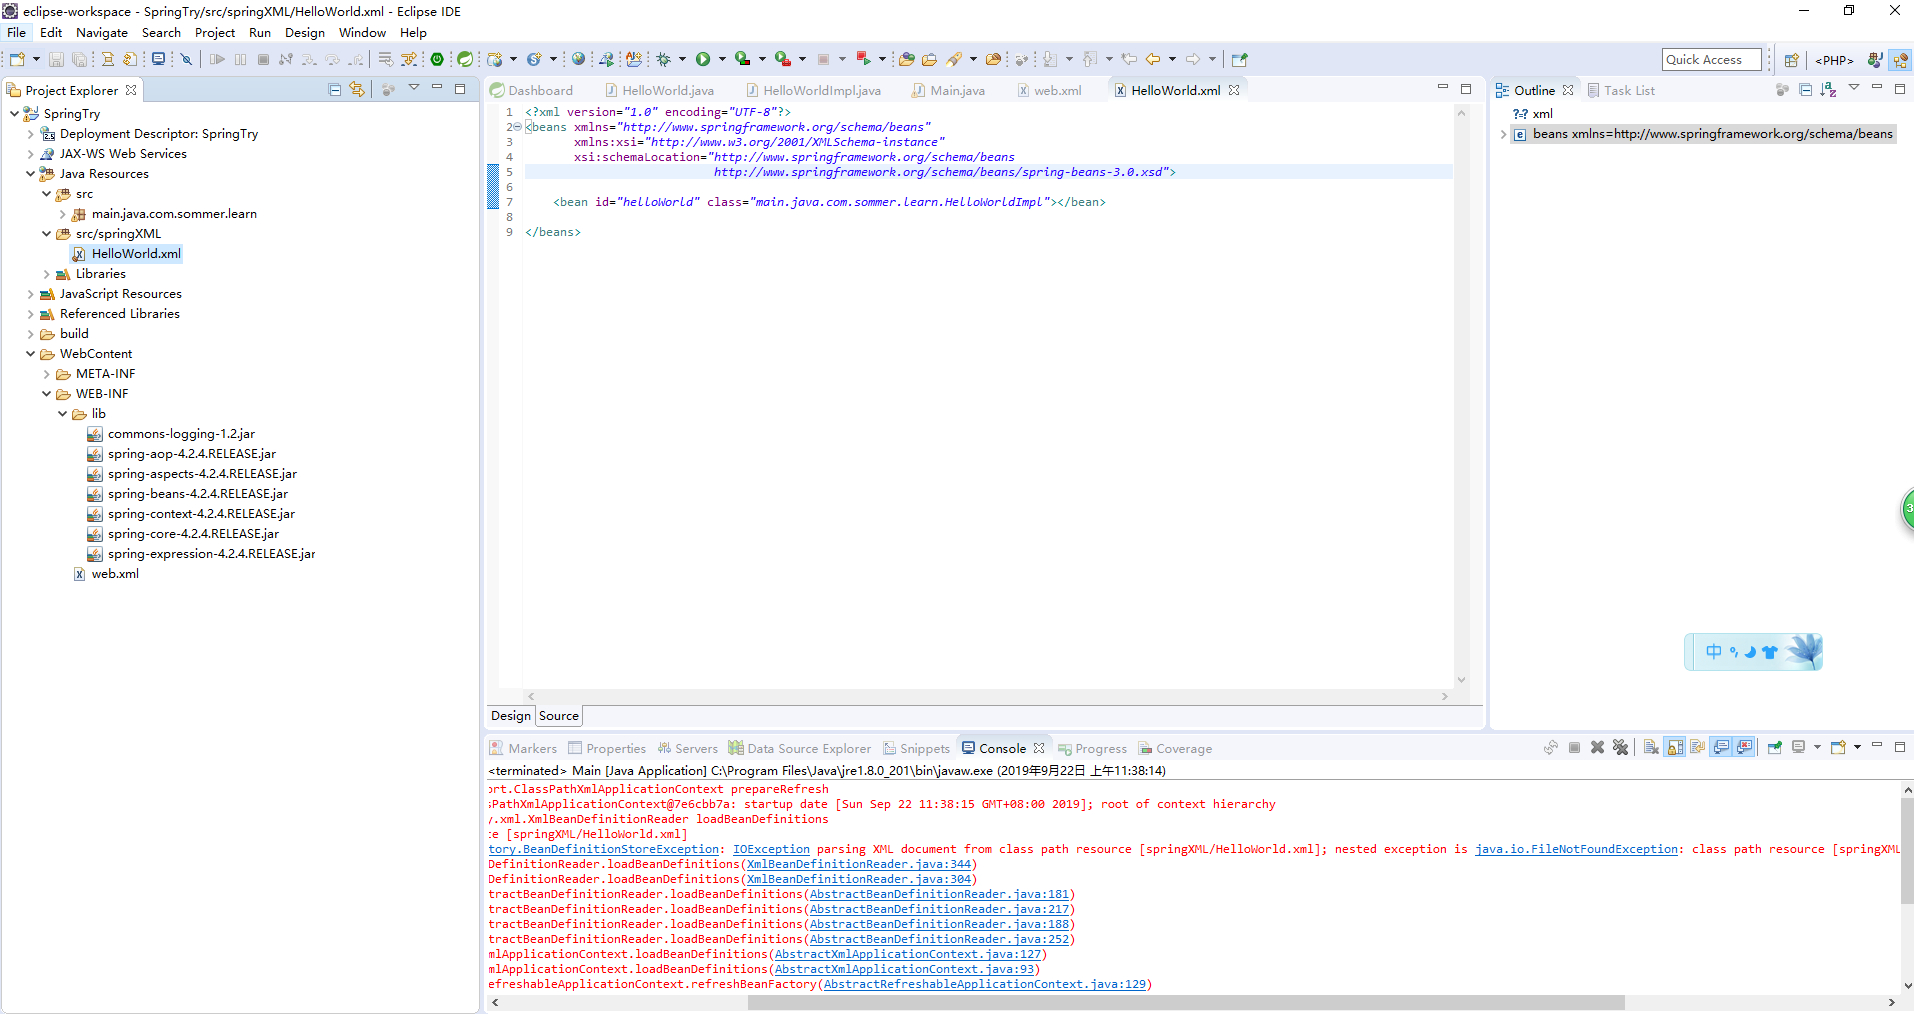Collapse the WebContent folder
This screenshot has width=1914, height=1014.
click(x=30, y=354)
